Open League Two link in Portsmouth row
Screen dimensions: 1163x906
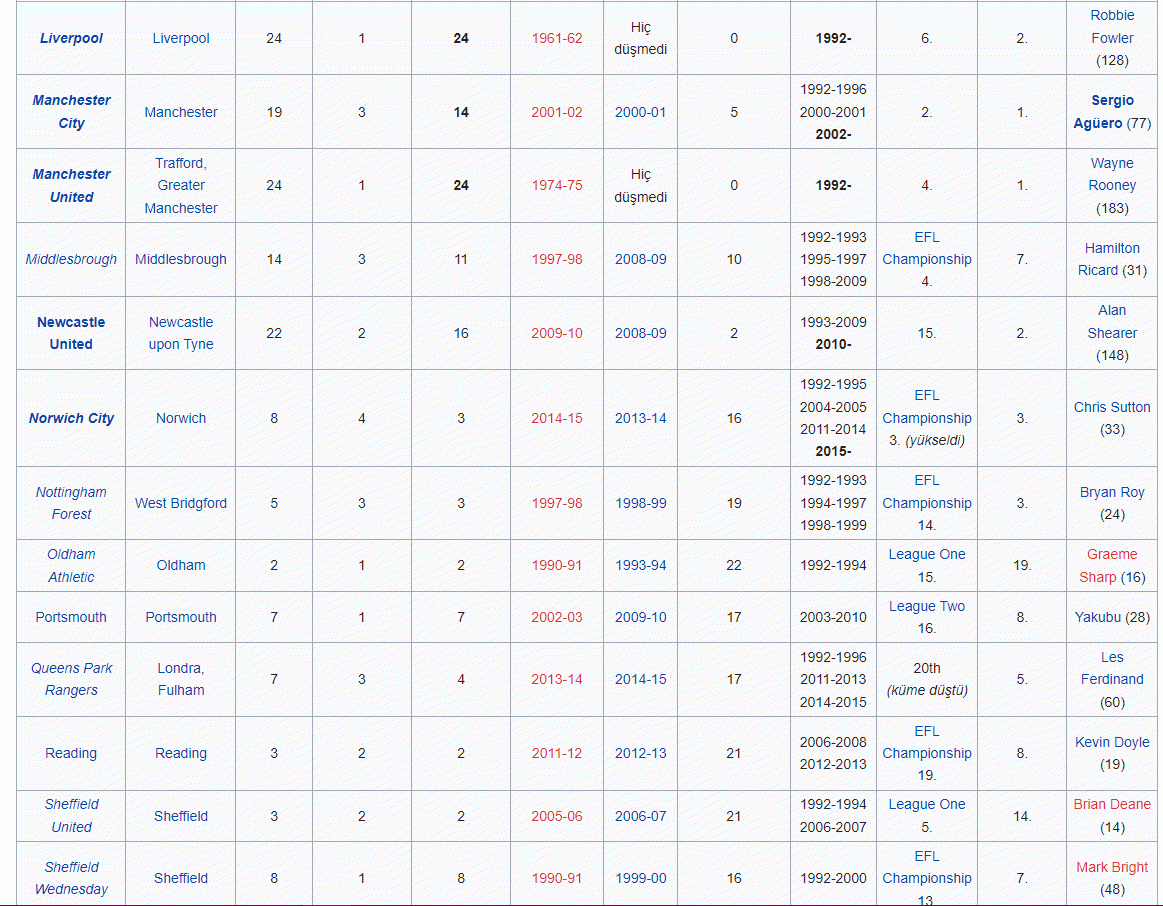point(927,606)
